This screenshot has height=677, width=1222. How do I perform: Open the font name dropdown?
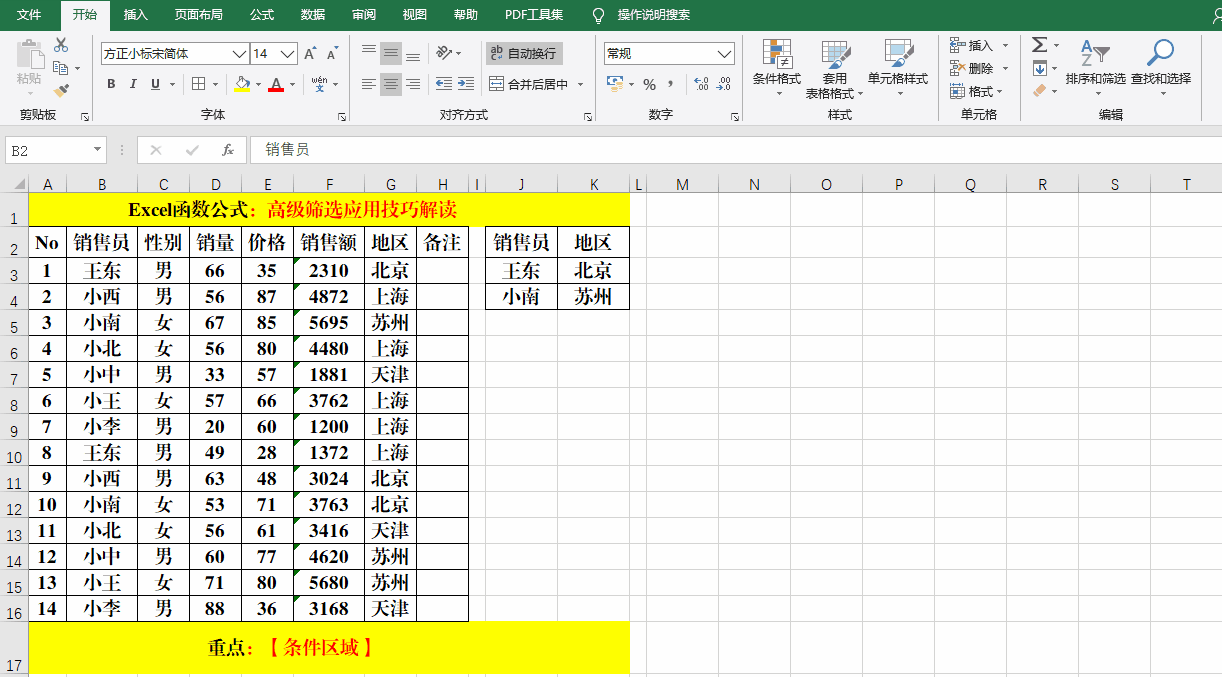239,53
